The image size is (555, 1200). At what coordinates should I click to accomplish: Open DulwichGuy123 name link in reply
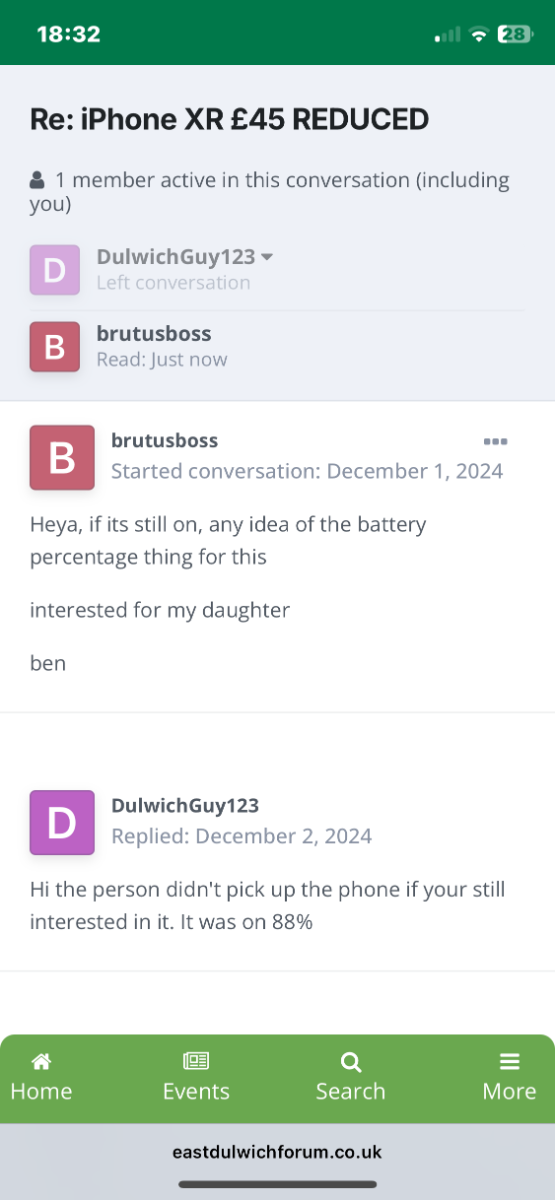point(185,805)
